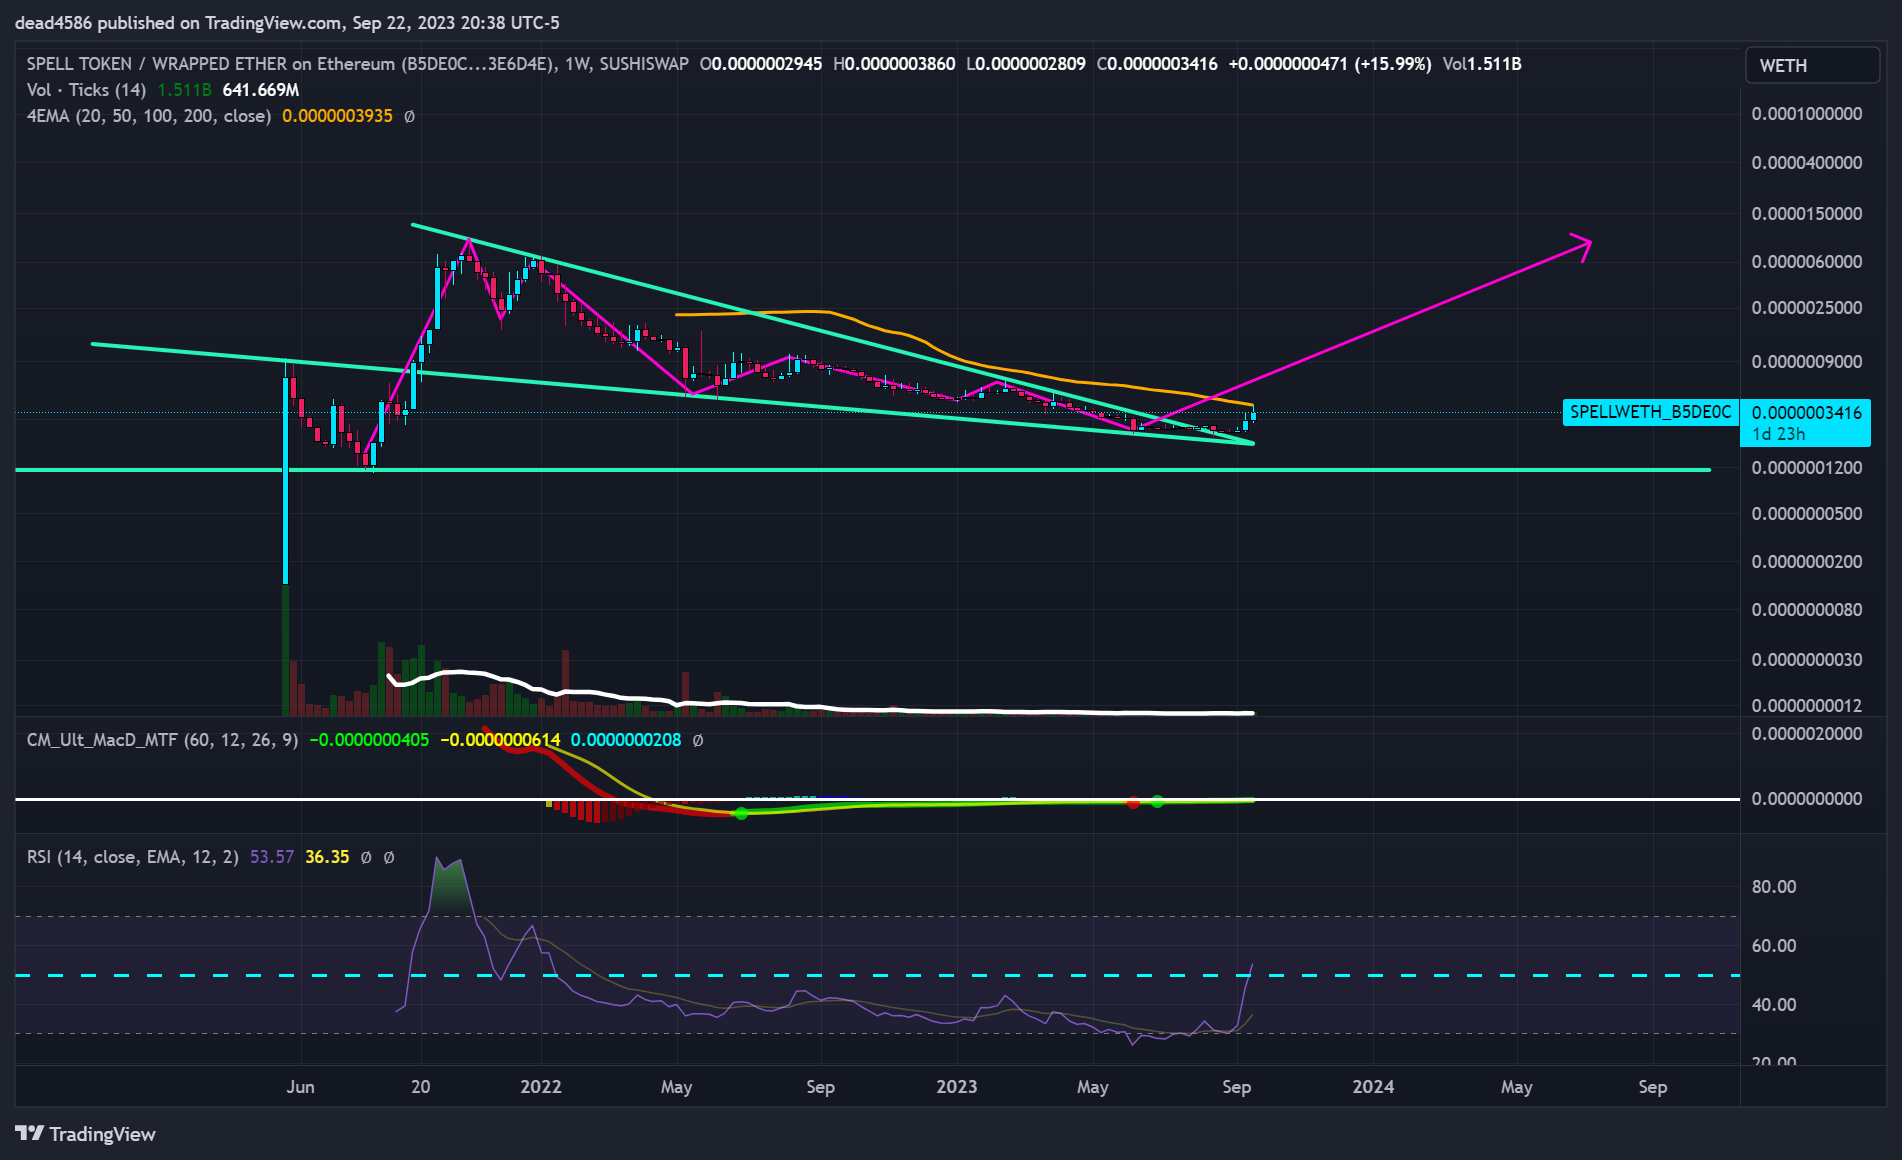Click the 0.0000000500 price axis label

pyautogui.click(x=1807, y=514)
